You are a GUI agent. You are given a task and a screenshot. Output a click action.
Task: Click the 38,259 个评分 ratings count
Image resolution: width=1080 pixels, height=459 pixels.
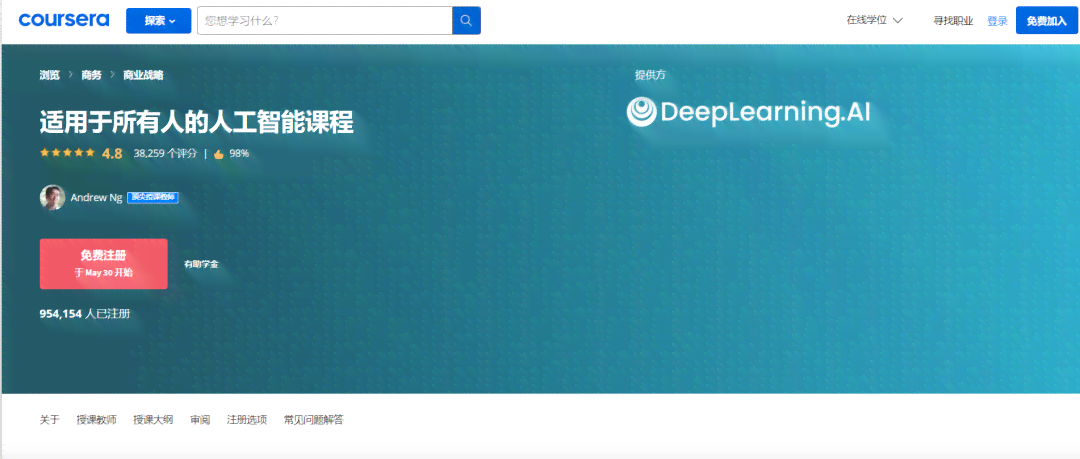(165, 154)
